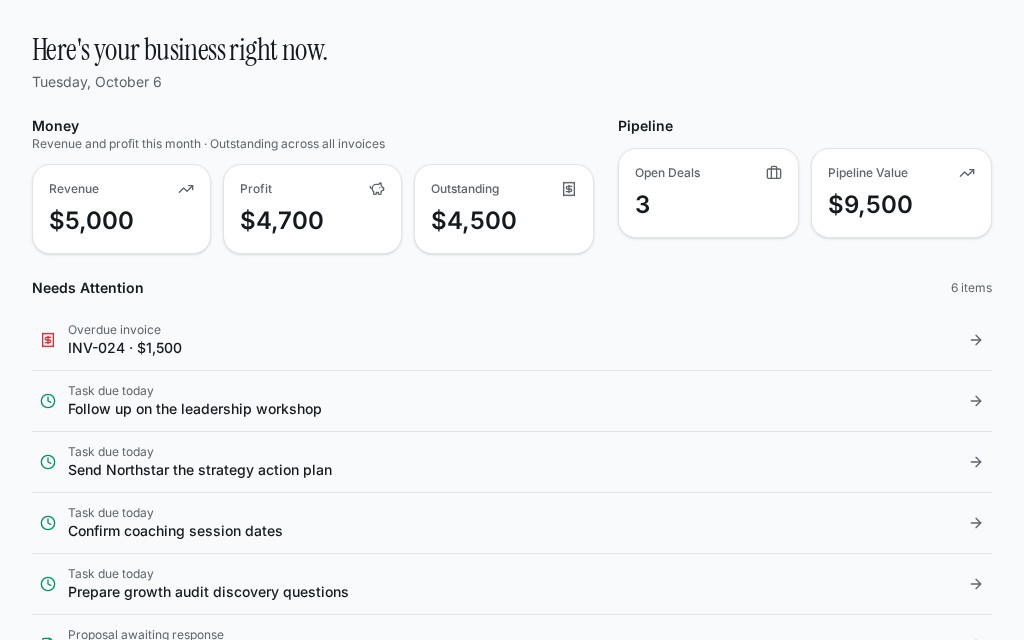Select 'Confirm coaching session dates' row
Screen dimensions: 1024x640
512,523
